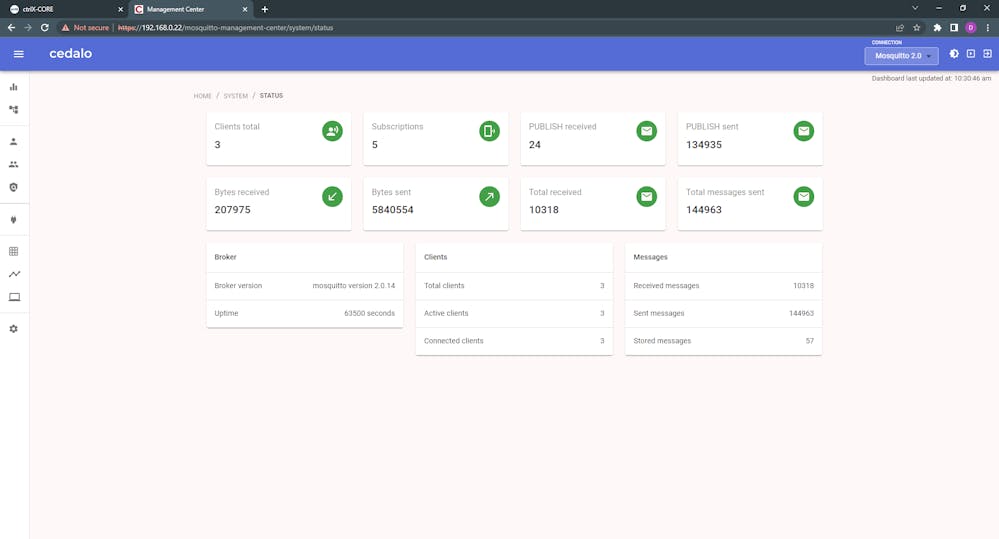Screen dimensions: 999x539
Task: Open the topic tree sidebar icon
Action: (x=14, y=109)
